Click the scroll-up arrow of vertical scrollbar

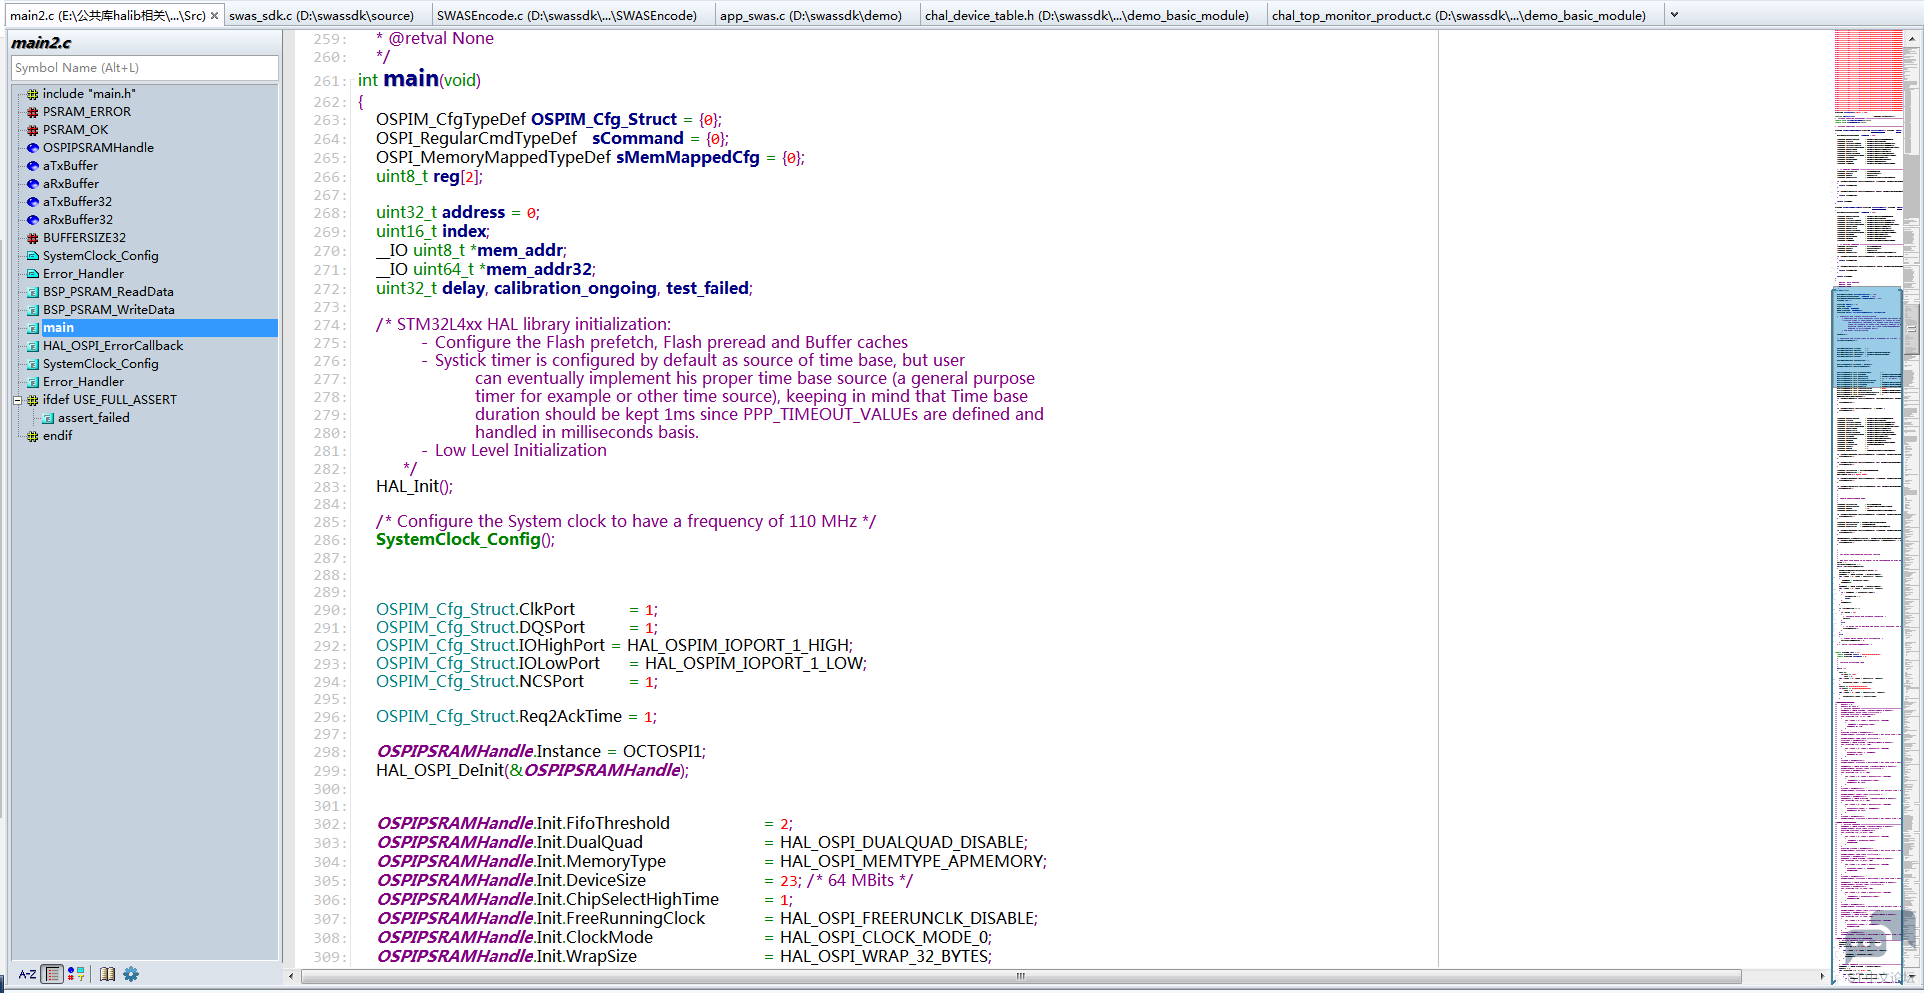tap(1912, 38)
